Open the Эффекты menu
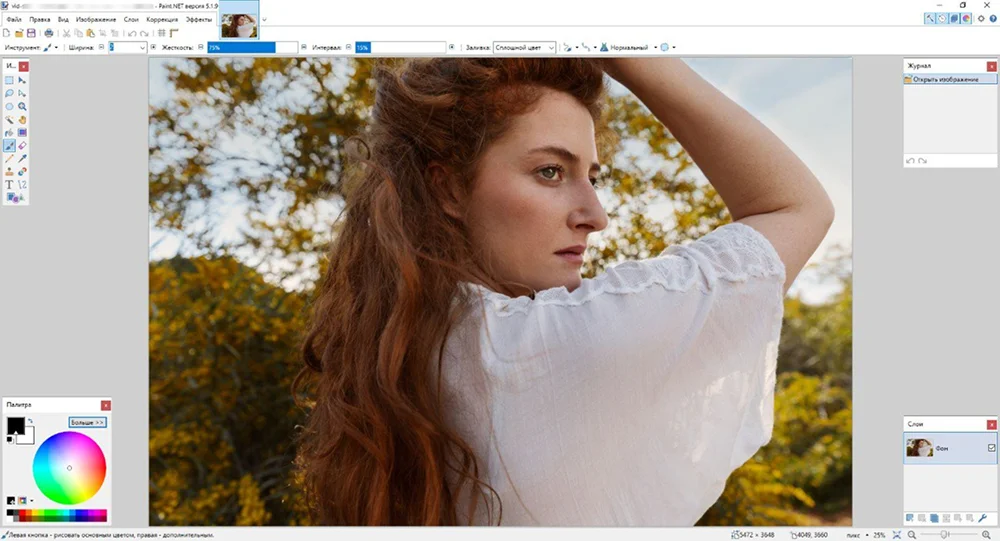Image resolution: width=1000 pixels, height=541 pixels. 198,19
